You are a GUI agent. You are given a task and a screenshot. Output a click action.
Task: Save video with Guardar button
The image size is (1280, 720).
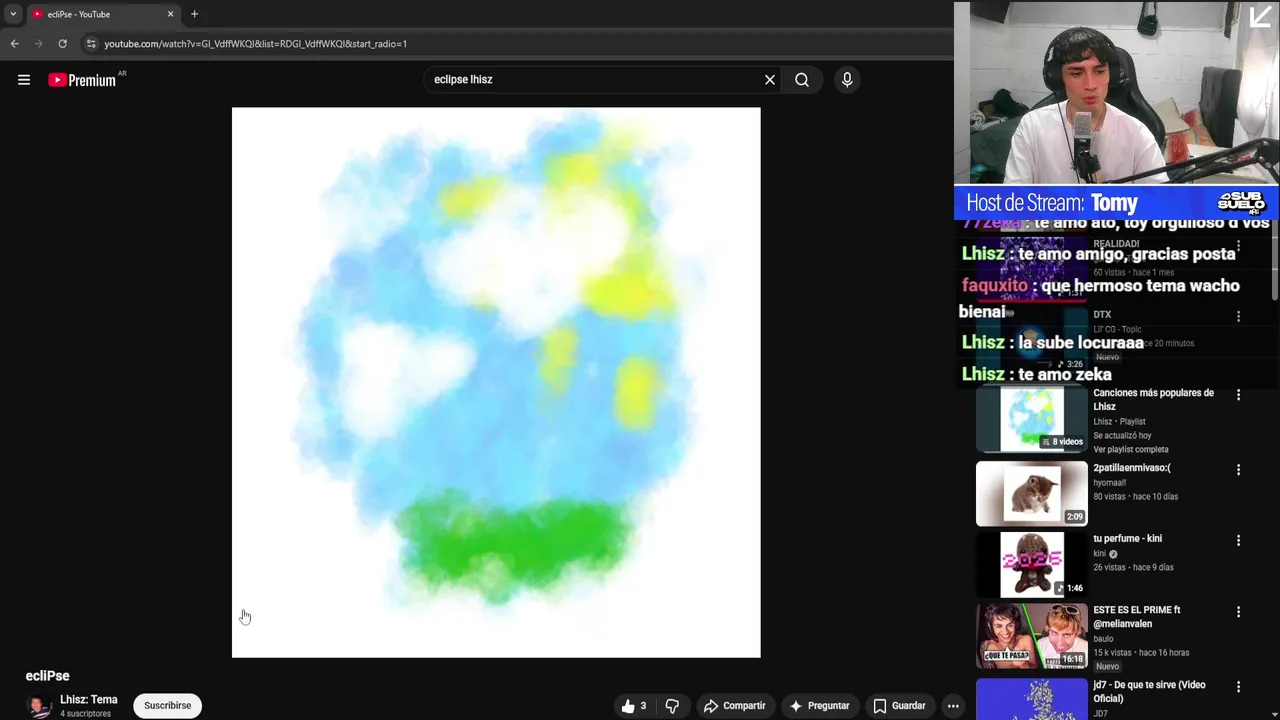click(899, 706)
